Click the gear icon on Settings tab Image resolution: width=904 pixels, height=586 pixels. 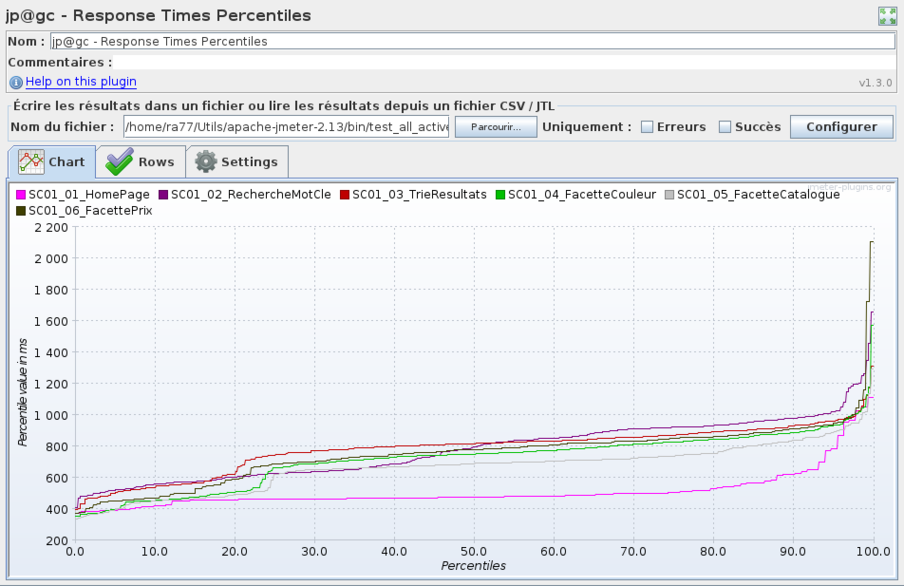(205, 161)
